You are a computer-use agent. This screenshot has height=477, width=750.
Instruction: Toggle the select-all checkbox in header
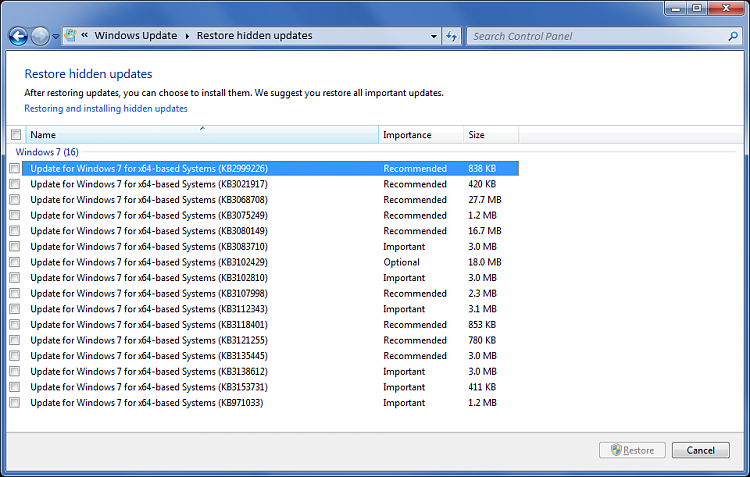click(16, 134)
